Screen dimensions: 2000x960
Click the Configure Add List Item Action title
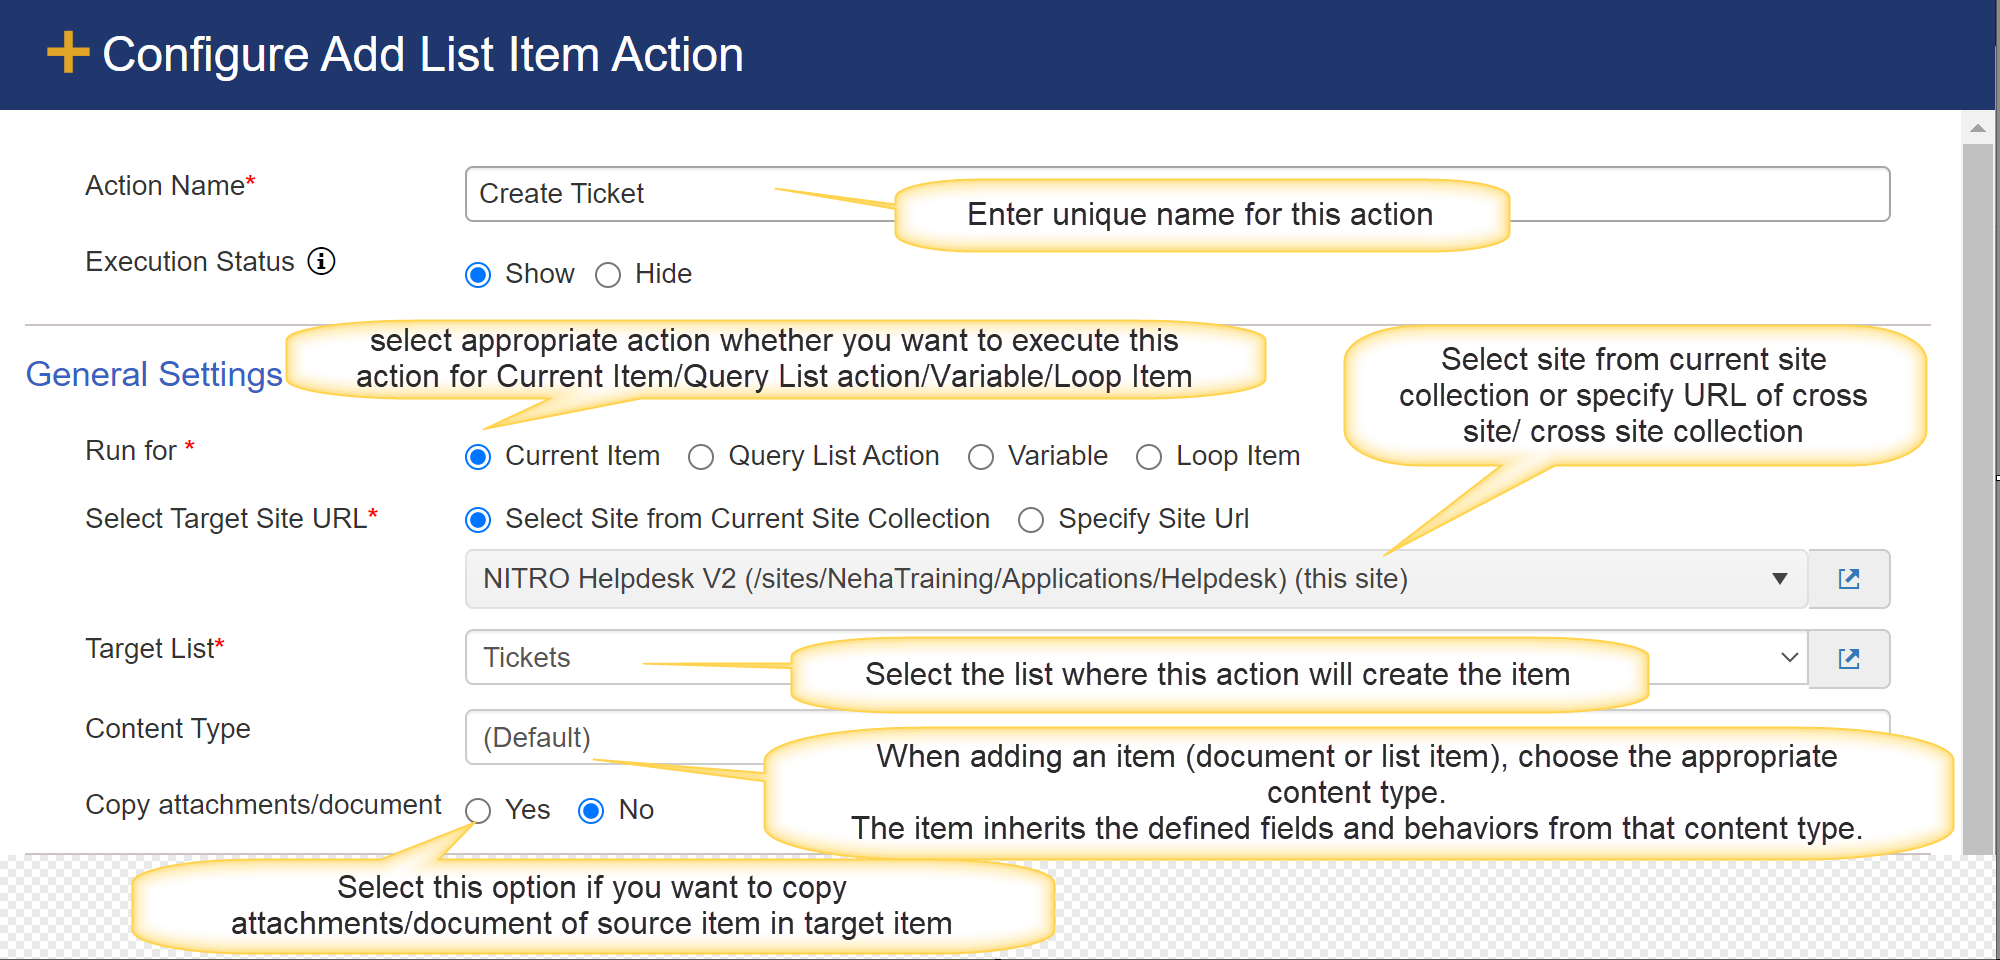423,55
